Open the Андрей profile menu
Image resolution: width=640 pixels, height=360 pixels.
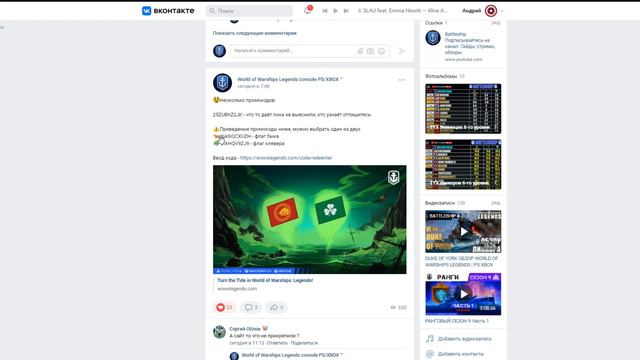coord(482,11)
